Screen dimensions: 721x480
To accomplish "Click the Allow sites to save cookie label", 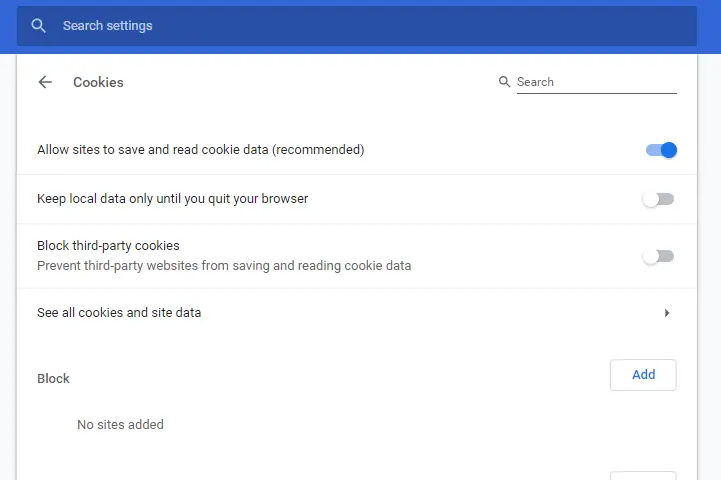I will click(x=200, y=150).
